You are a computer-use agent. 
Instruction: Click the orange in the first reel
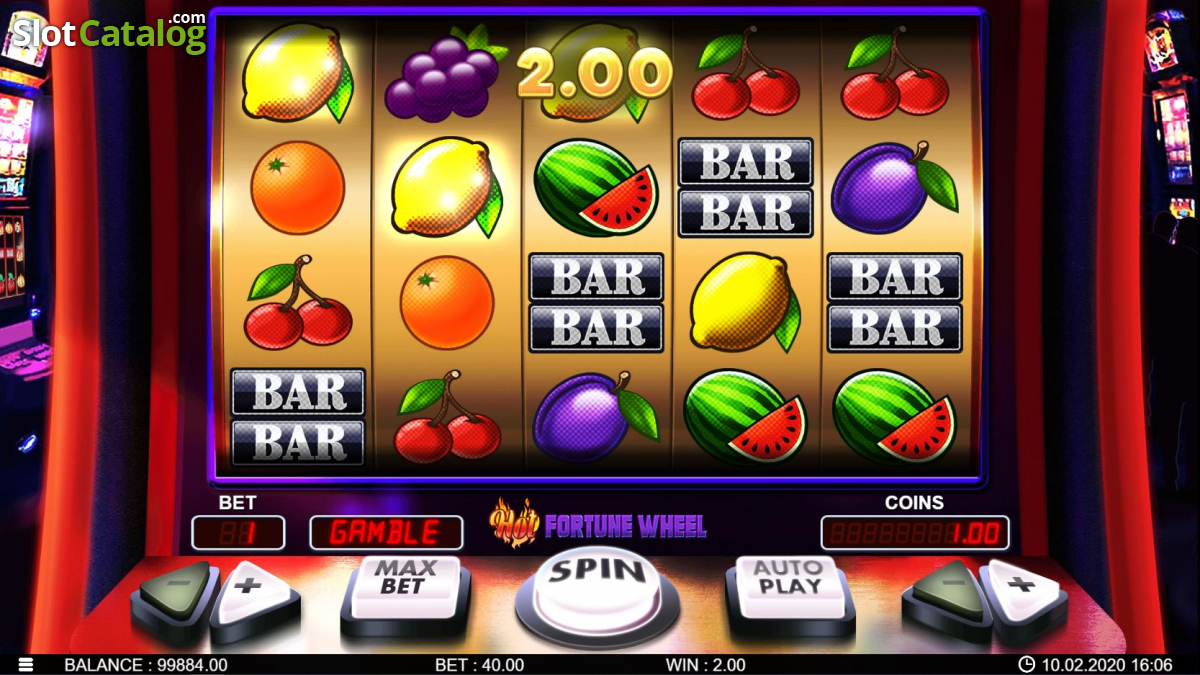pos(297,187)
